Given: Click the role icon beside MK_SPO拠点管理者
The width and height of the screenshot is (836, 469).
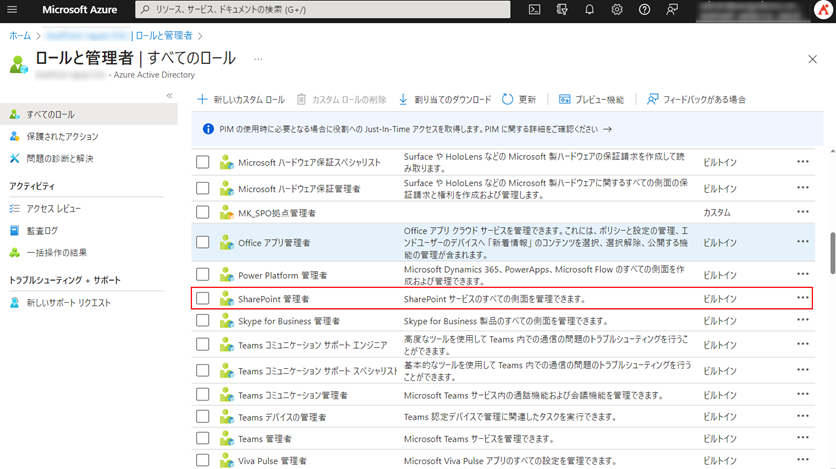Looking at the screenshot, I should pos(227,213).
